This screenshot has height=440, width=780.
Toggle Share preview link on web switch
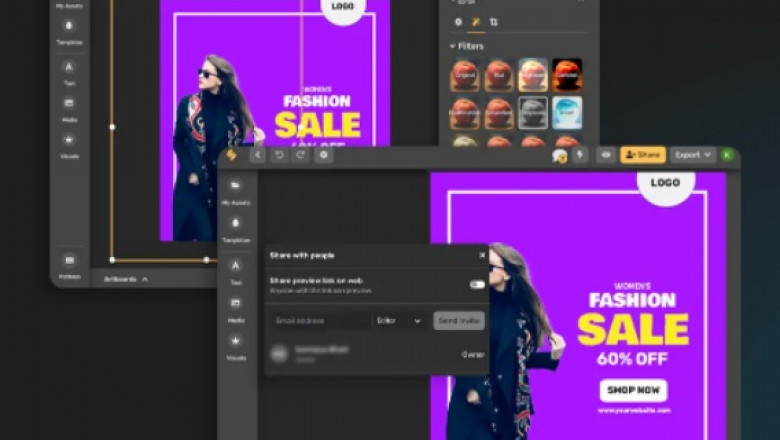(x=477, y=284)
